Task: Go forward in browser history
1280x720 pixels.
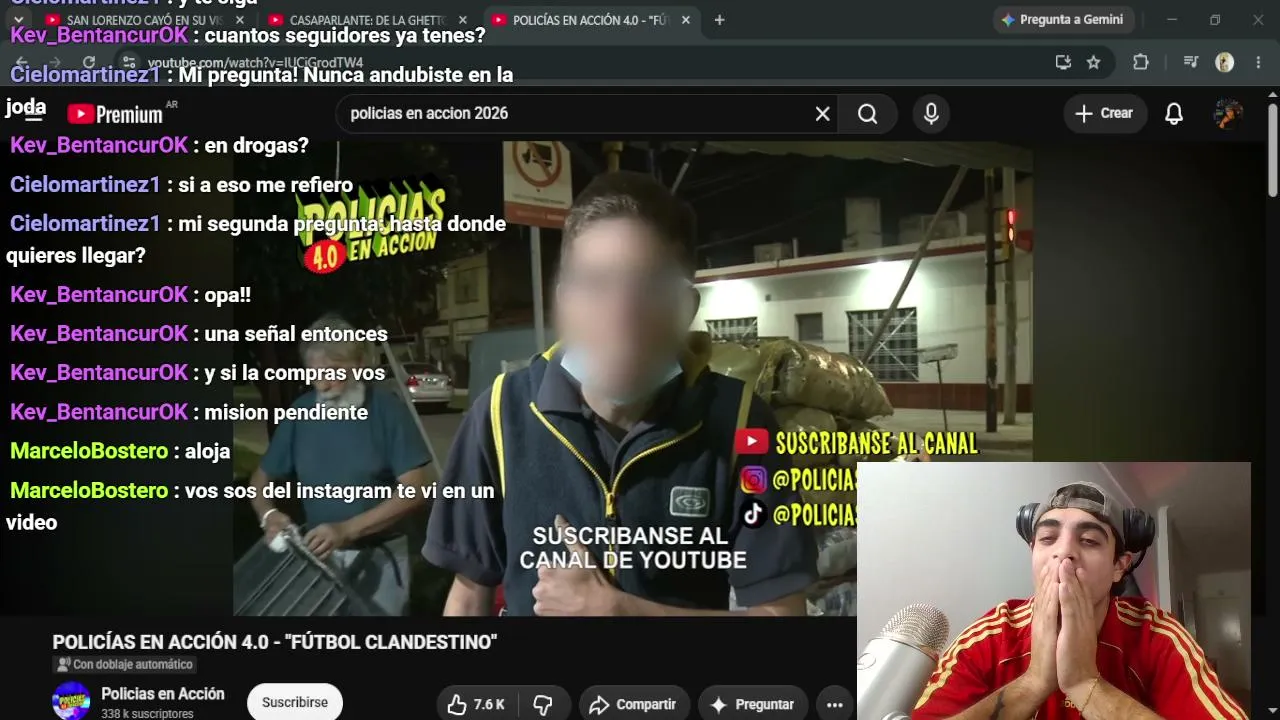Action: coord(55,62)
